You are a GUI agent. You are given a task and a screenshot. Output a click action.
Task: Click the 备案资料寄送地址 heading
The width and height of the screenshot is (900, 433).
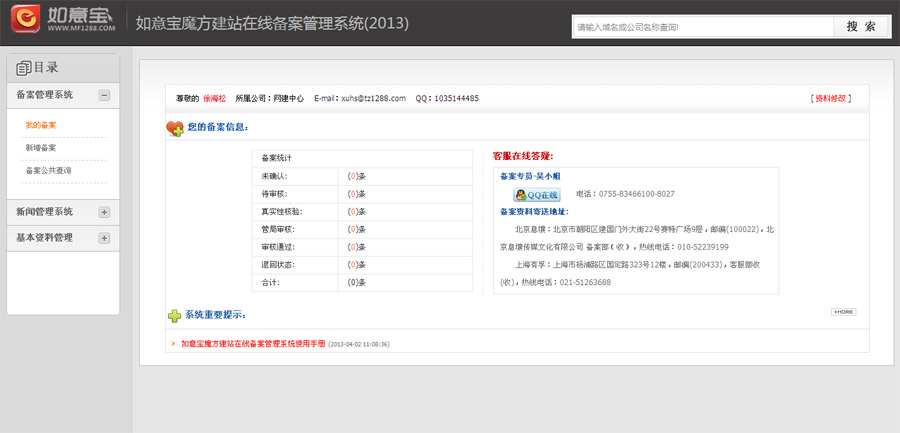(x=534, y=212)
